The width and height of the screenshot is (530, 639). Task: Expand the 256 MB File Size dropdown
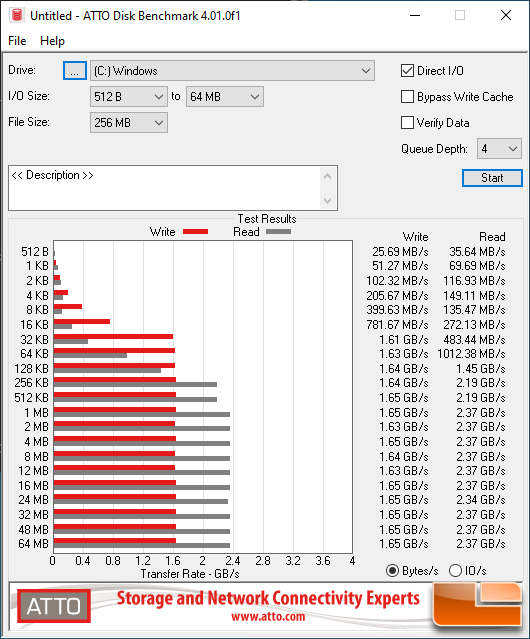pyautogui.click(x=129, y=123)
